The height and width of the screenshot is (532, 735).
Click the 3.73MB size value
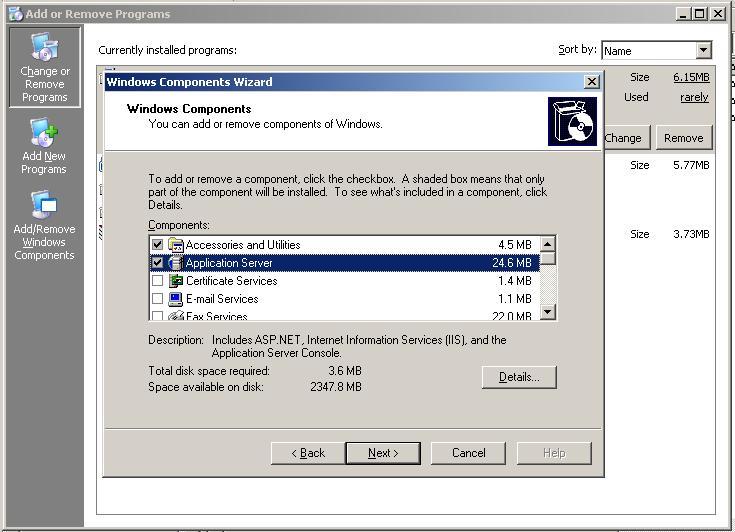coord(691,234)
